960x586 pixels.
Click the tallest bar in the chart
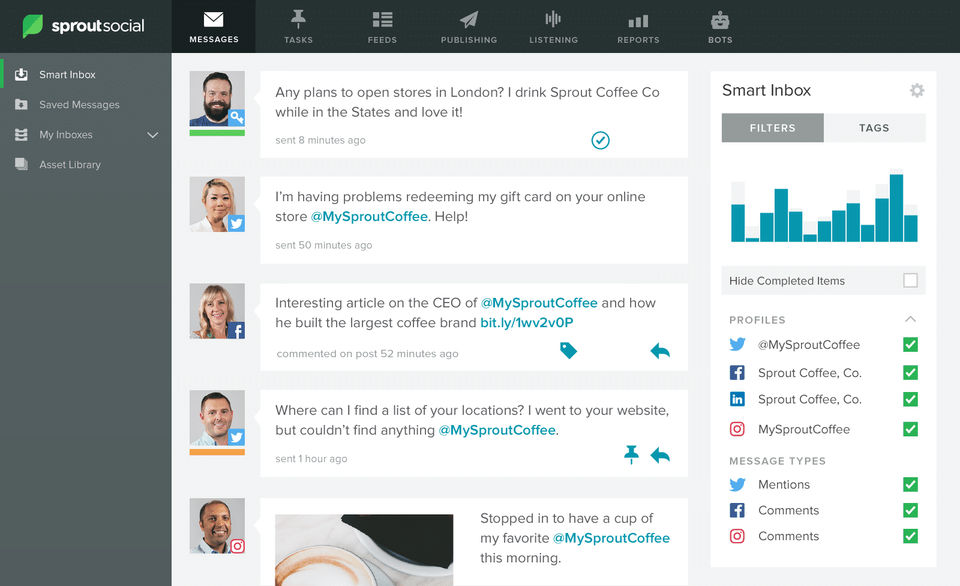896,208
